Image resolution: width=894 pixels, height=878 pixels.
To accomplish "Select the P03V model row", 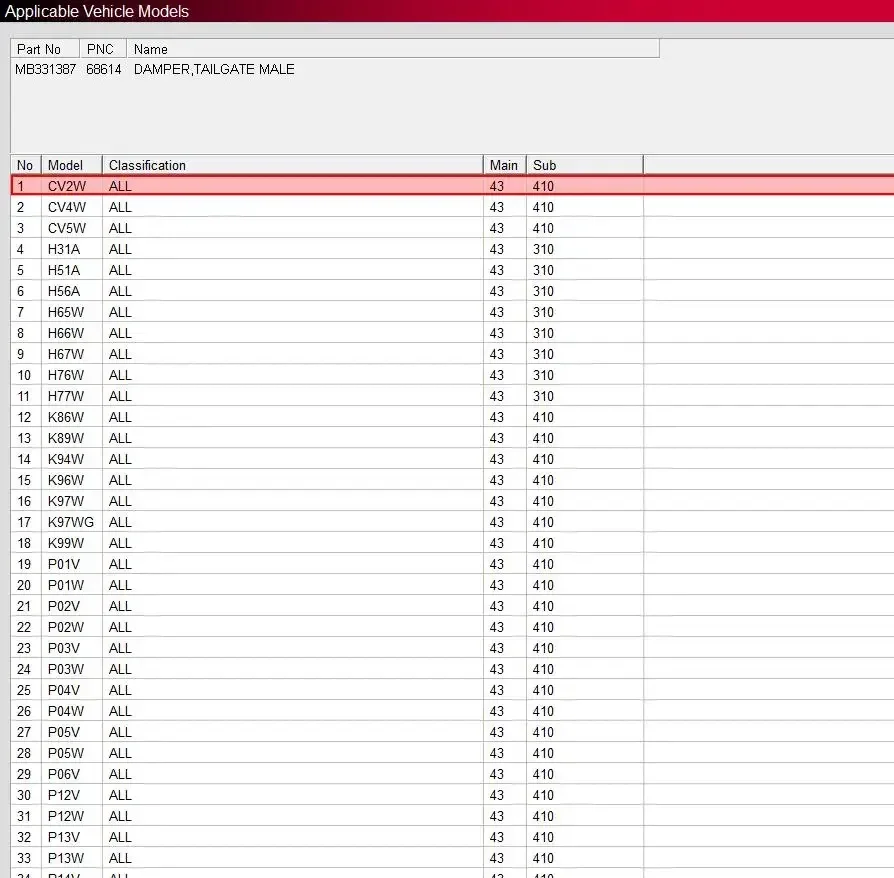I will 453,648.
